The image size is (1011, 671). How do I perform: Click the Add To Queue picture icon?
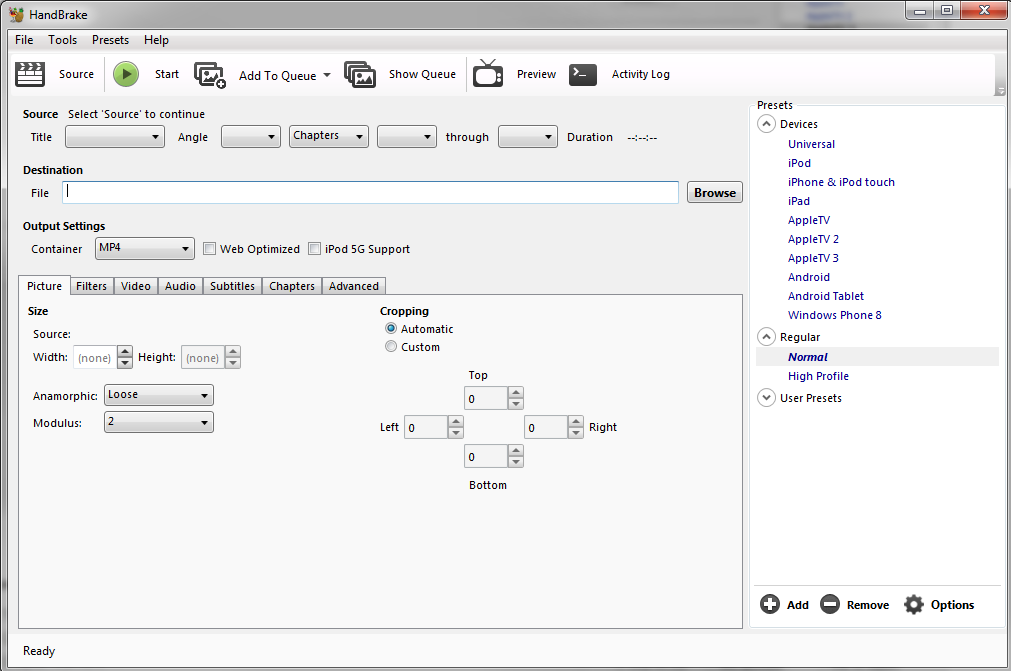point(210,75)
